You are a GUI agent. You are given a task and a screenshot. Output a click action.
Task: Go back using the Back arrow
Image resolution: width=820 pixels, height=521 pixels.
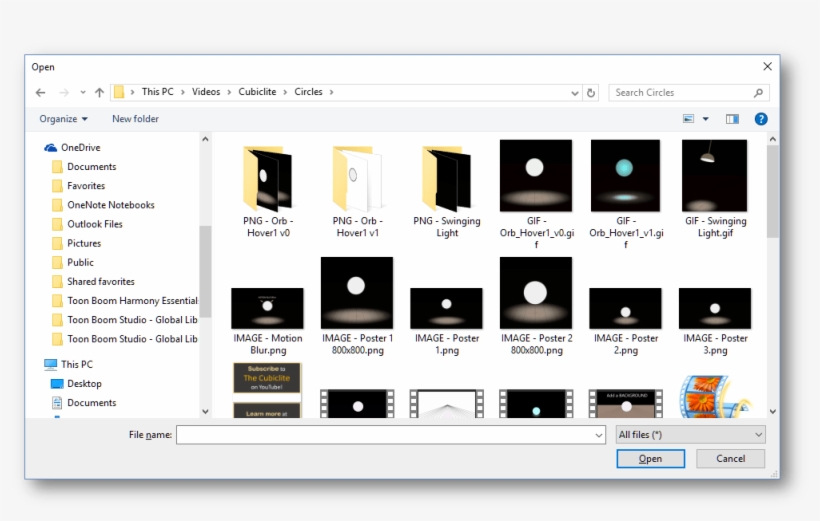click(40, 93)
